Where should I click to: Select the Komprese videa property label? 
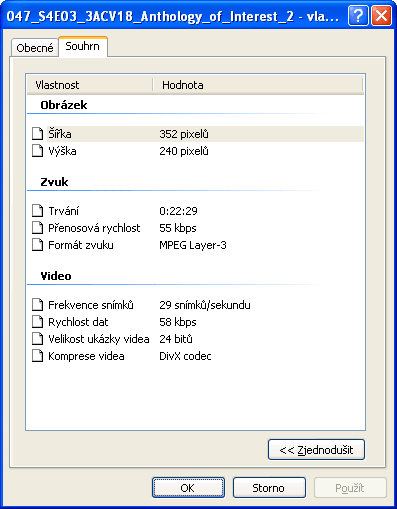[86, 356]
